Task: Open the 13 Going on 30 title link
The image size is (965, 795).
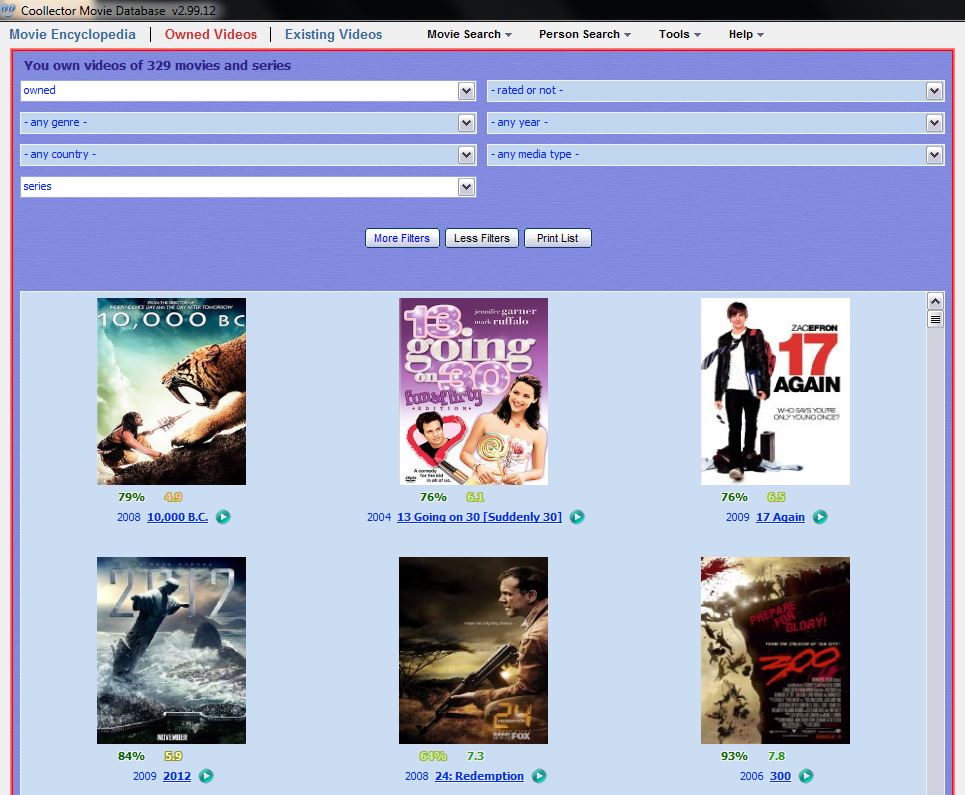Action: (479, 517)
